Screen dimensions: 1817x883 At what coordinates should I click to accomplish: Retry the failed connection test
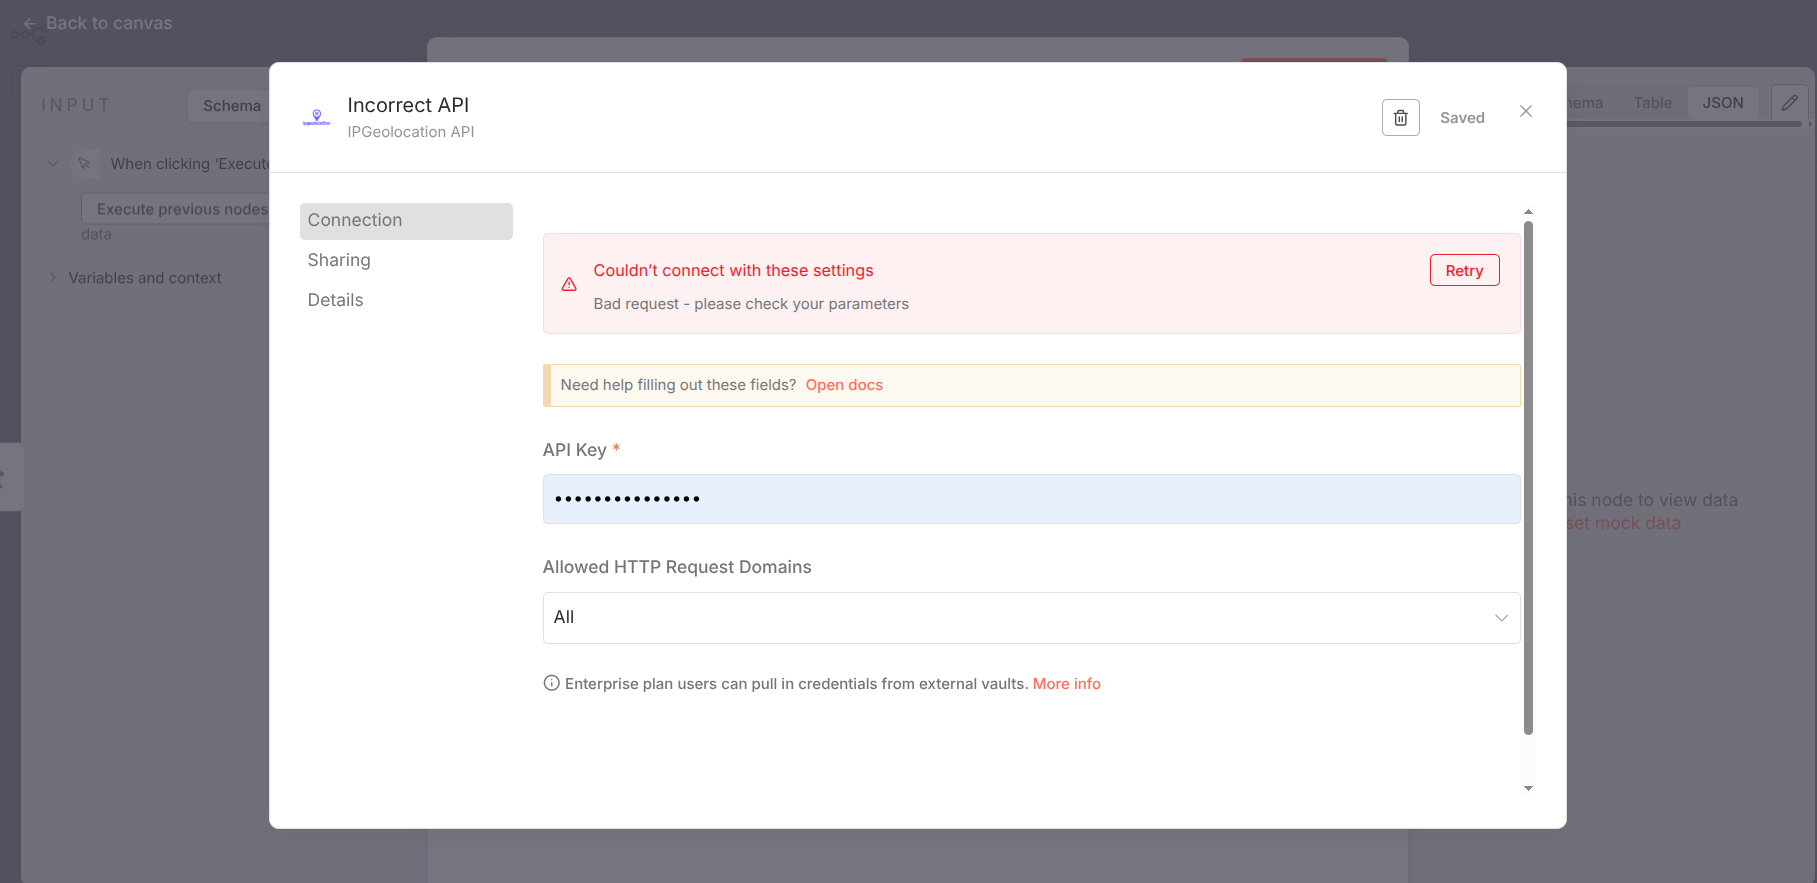click(x=1463, y=271)
